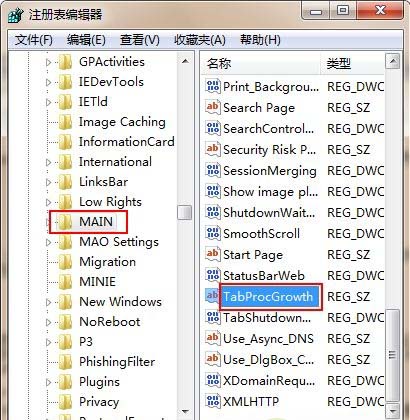
Task: Expand the GPActivities tree node
Action: (49, 62)
